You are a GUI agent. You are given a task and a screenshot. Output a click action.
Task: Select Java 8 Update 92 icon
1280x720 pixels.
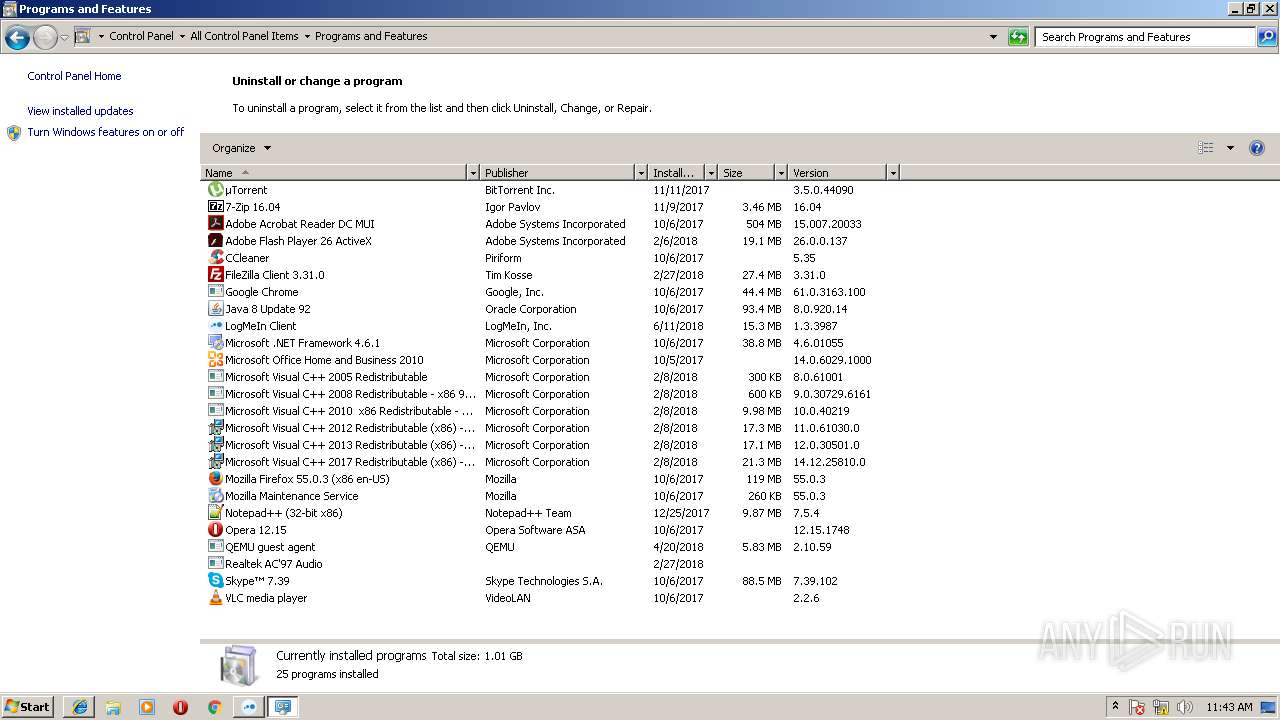pyautogui.click(x=215, y=309)
